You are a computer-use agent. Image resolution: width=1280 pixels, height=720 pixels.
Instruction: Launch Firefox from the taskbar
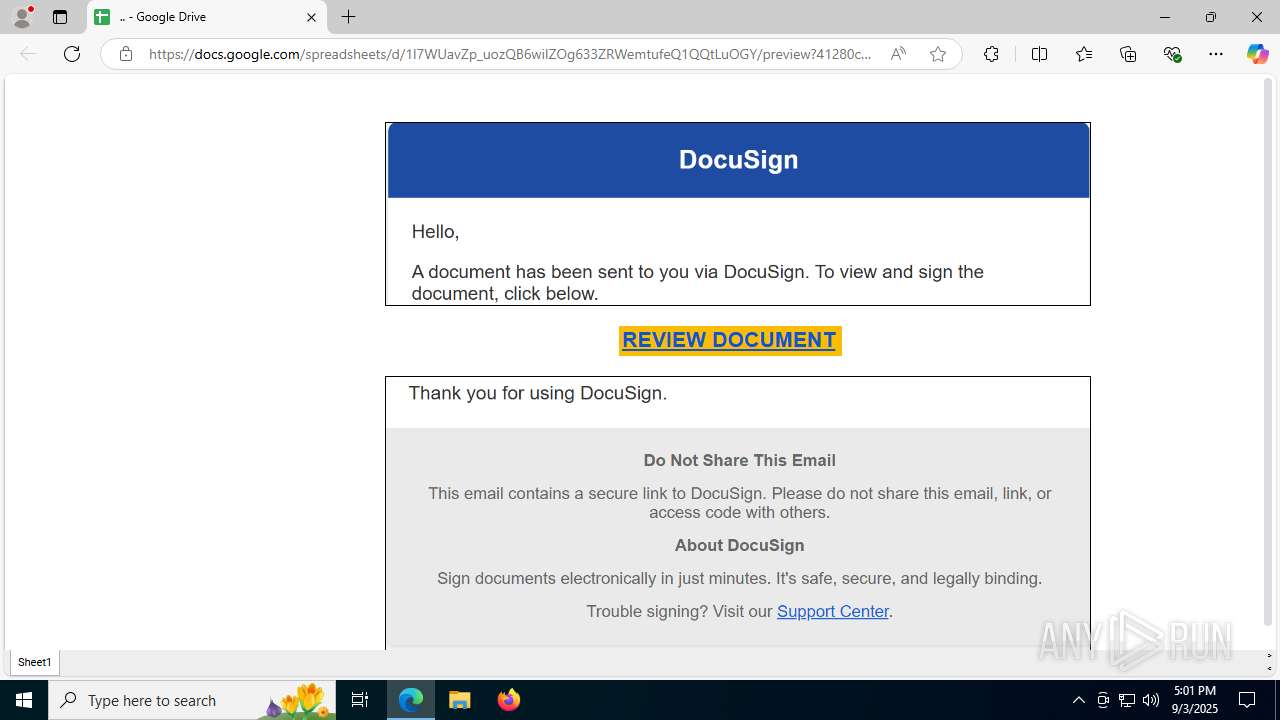(509, 700)
